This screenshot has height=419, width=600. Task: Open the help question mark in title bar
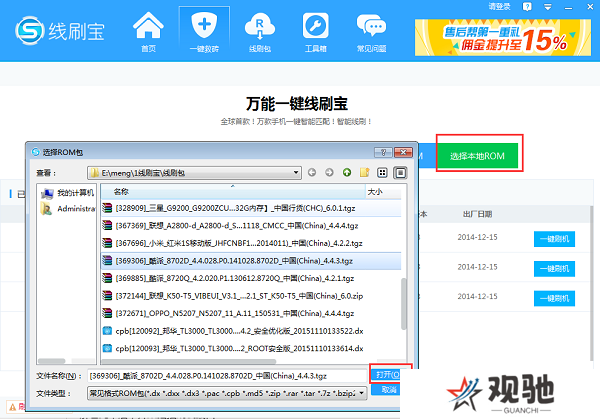coord(527,7)
